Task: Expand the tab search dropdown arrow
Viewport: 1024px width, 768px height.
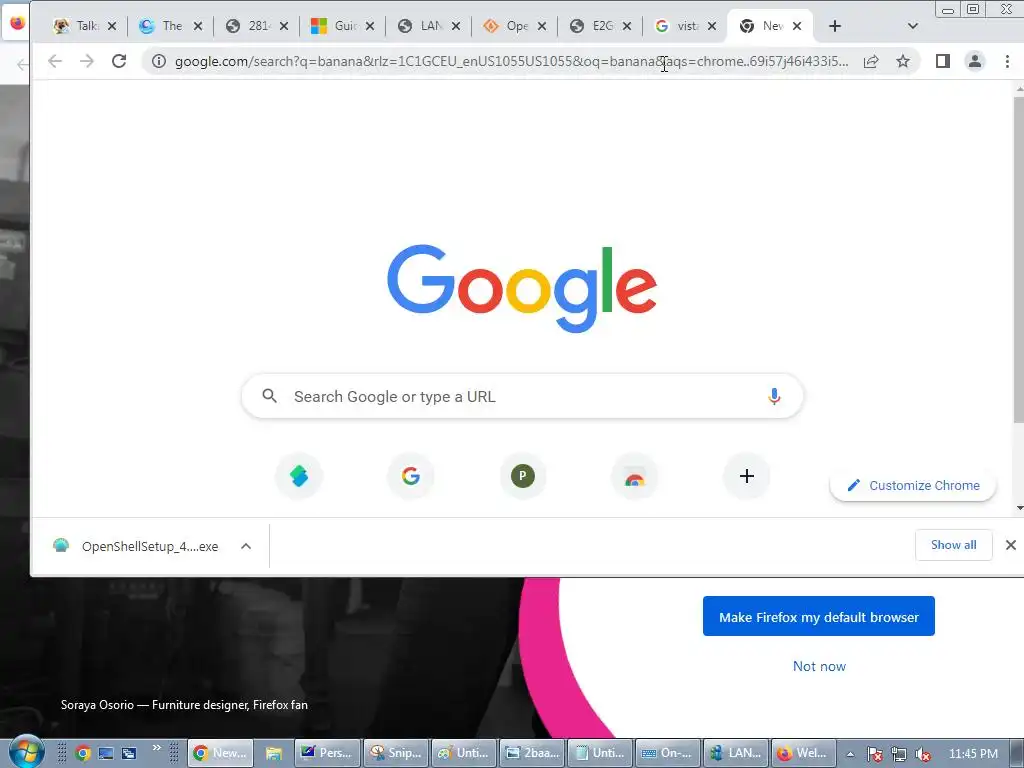Action: pyautogui.click(x=913, y=26)
